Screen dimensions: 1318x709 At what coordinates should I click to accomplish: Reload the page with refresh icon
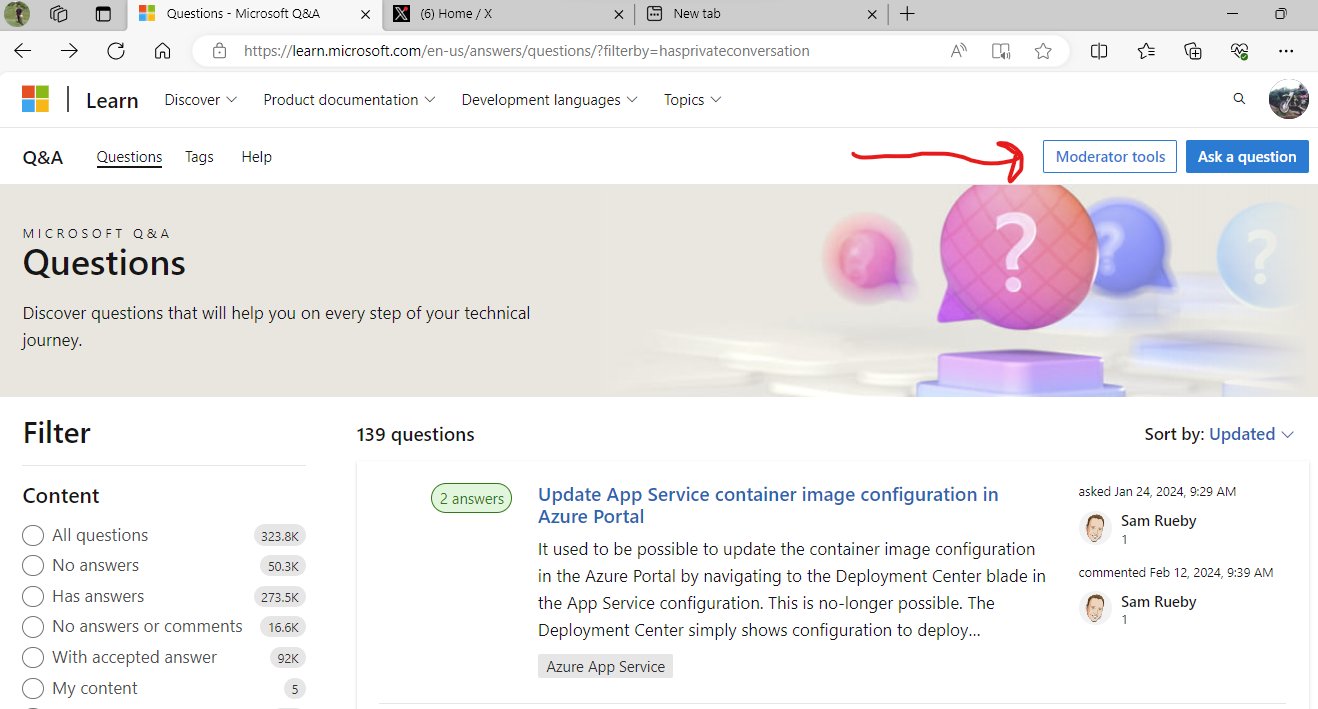pos(116,51)
